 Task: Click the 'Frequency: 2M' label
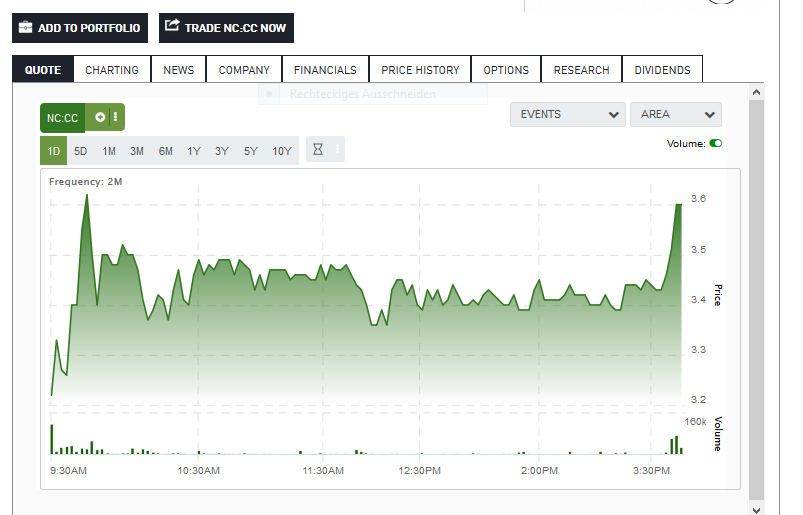click(86, 181)
